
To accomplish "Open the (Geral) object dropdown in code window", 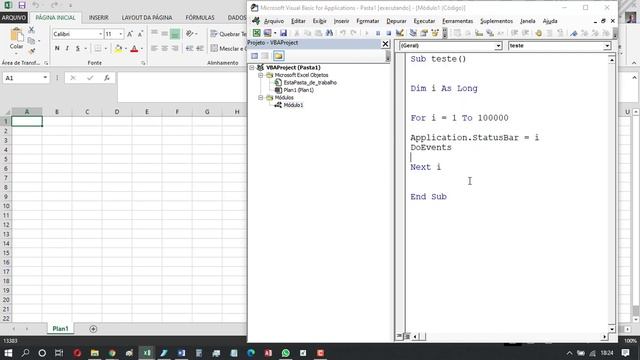I will click(498, 46).
